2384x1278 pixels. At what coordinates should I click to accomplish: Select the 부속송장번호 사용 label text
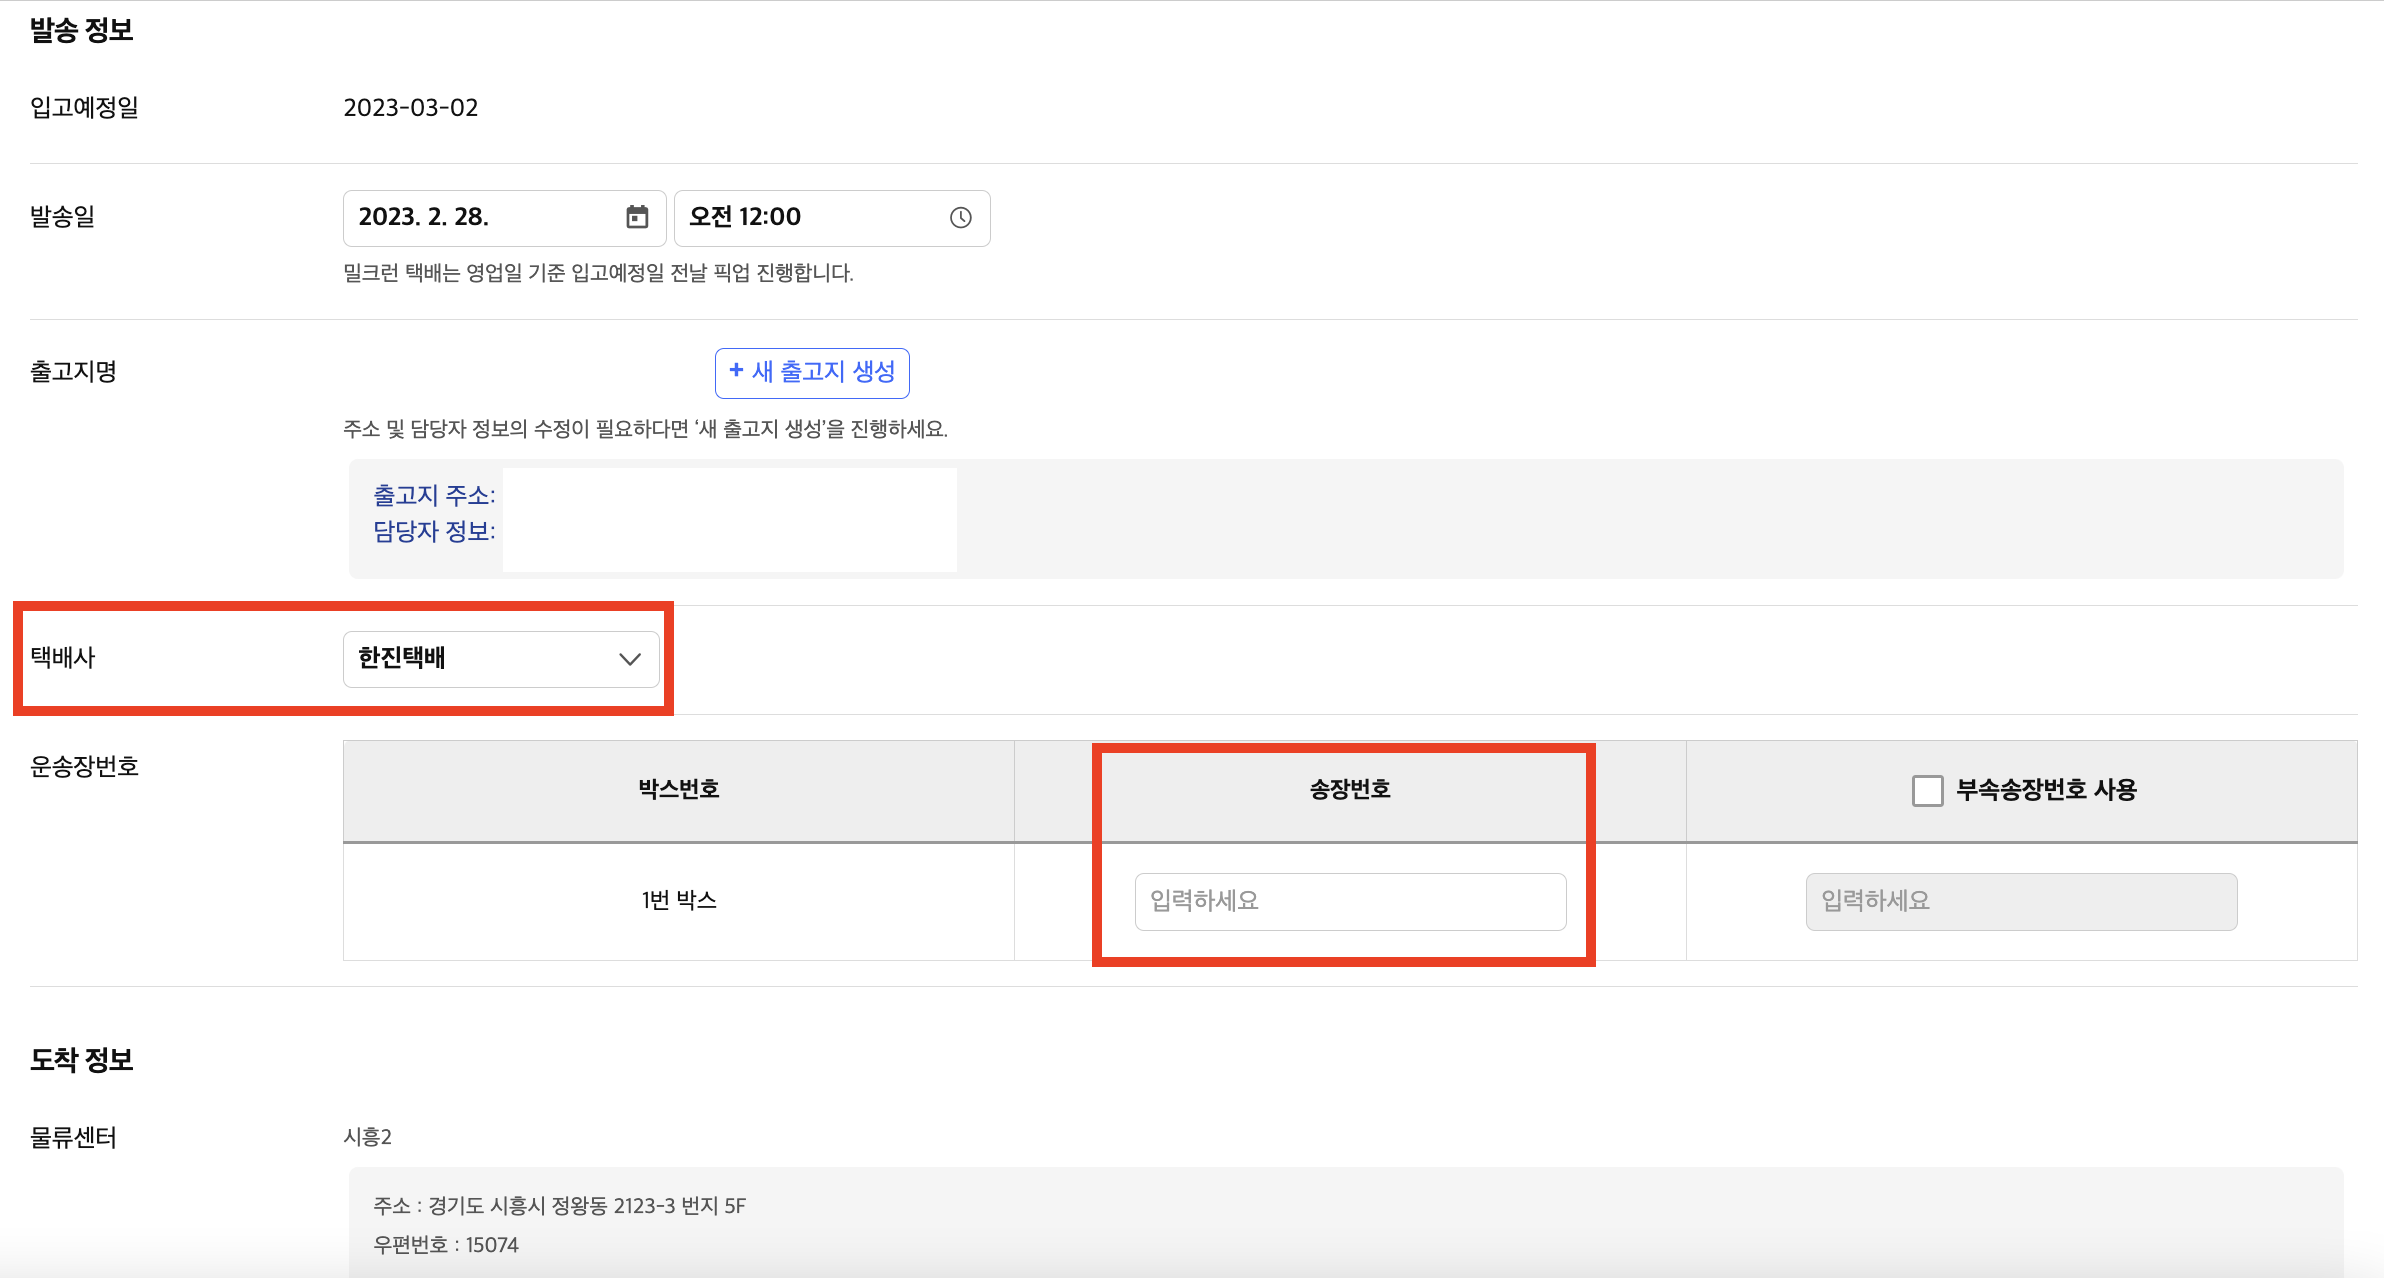2046,790
